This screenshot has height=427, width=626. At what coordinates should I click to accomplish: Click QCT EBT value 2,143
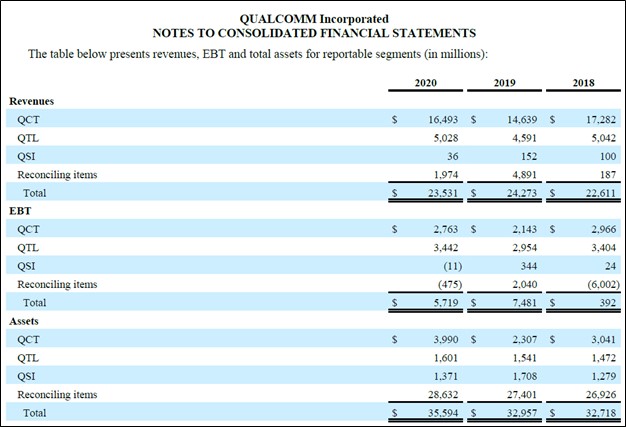tap(525, 229)
